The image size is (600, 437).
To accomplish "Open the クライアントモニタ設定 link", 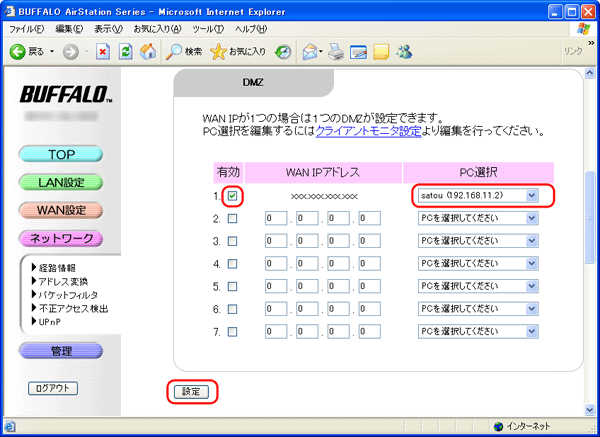I will 368,131.
